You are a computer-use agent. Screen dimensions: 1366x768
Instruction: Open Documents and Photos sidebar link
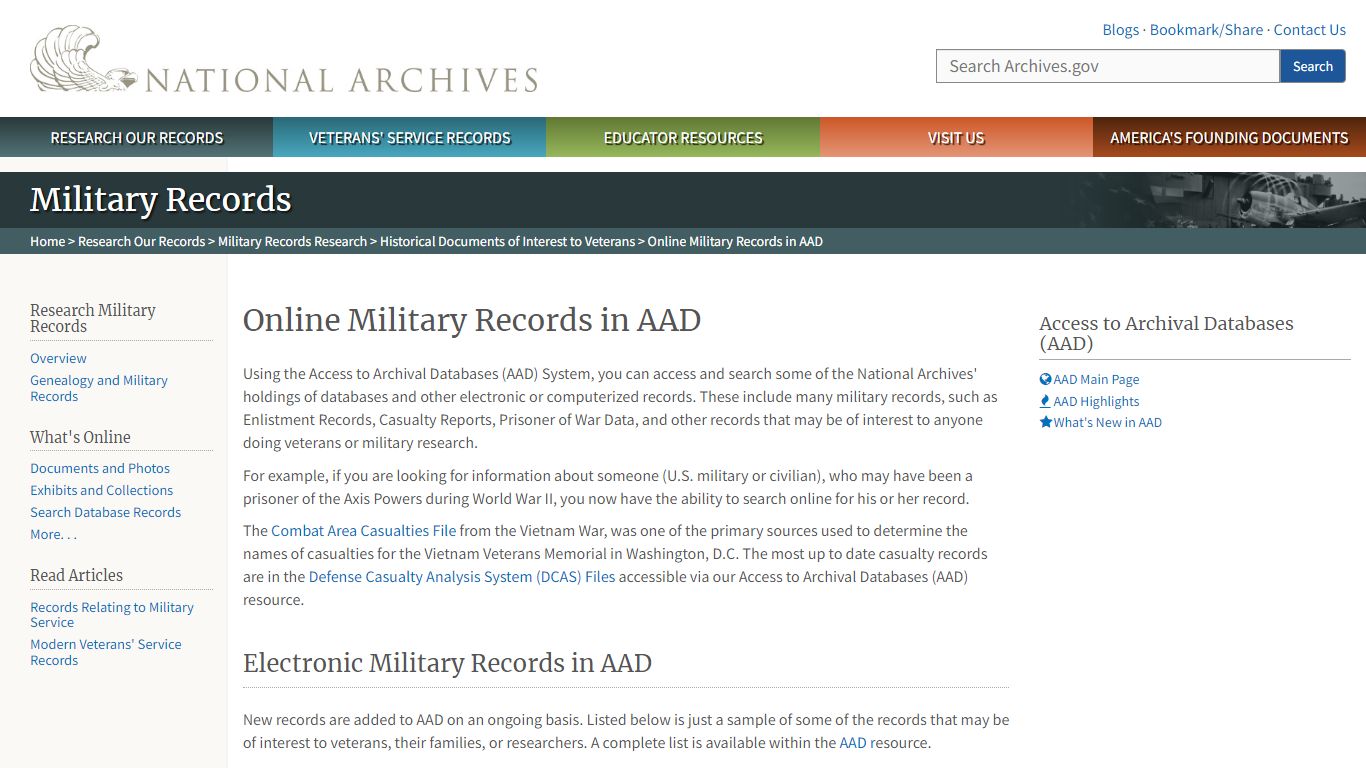click(x=100, y=468)
